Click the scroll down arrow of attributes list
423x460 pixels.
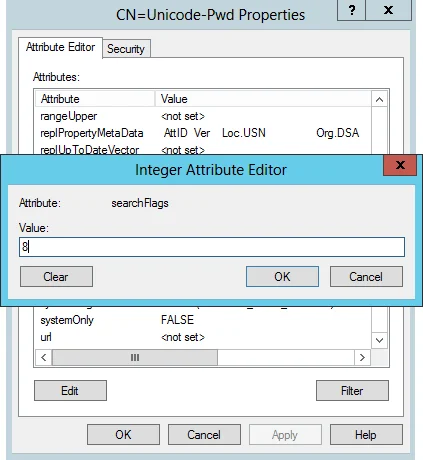[x=379, y=340]
